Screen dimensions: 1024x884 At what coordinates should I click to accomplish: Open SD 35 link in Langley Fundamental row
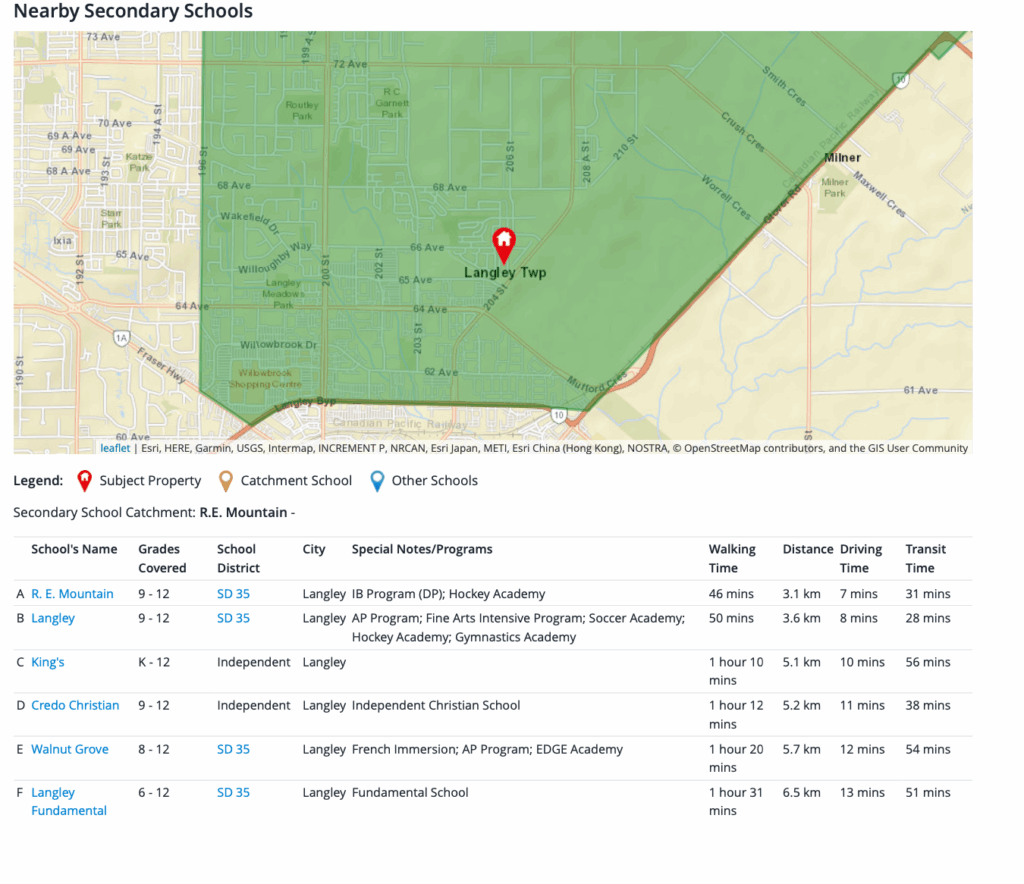click(x=233, y=792)
